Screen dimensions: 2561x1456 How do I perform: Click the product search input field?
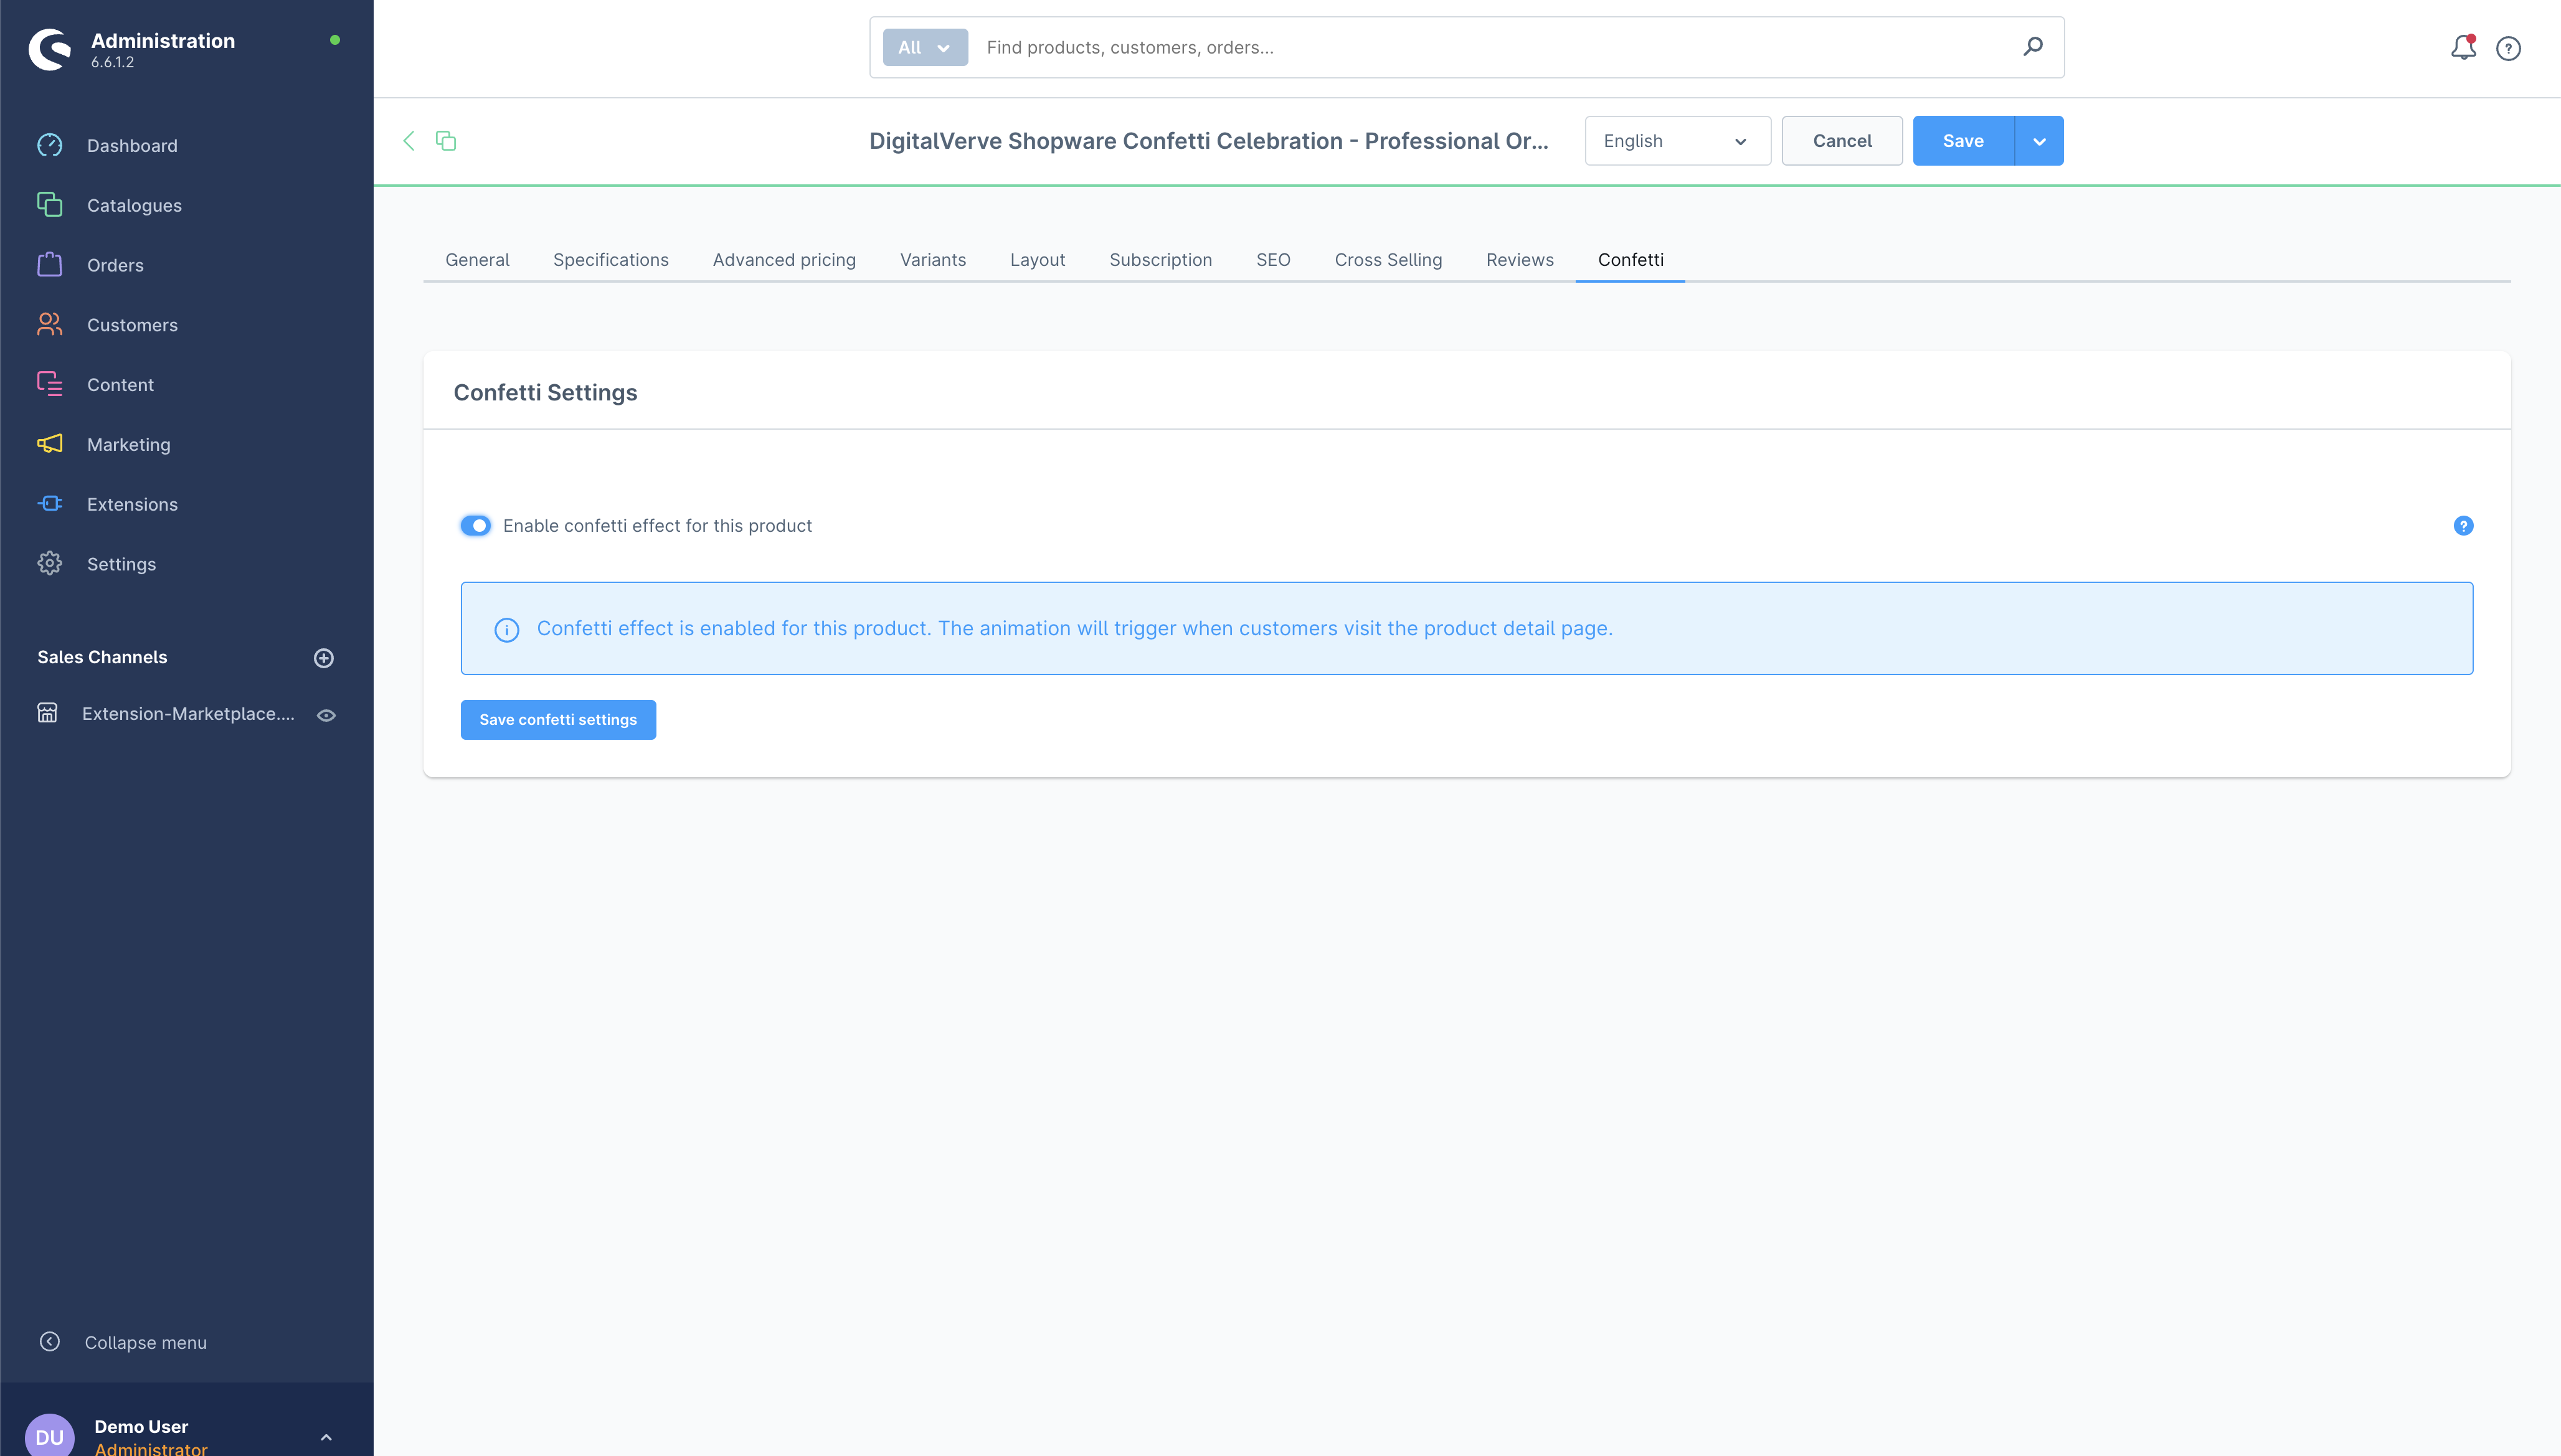[1490, 47]
